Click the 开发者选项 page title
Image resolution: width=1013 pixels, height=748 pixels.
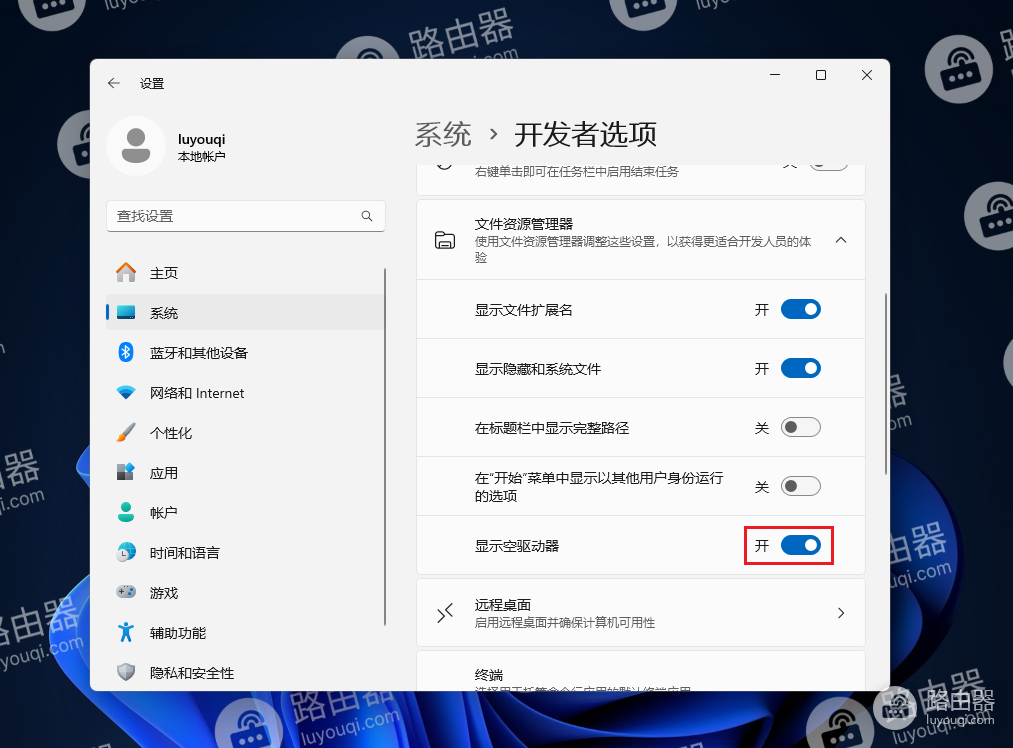(585, 134)
